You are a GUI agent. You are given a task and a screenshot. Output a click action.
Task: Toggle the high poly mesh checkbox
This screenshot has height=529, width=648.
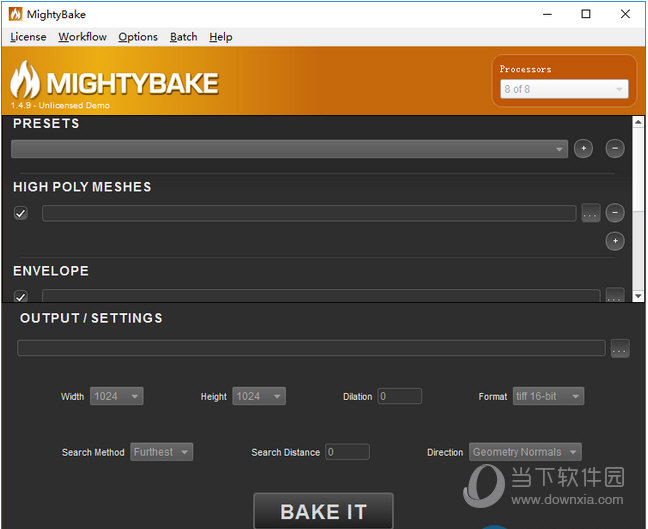pos(21,213)
